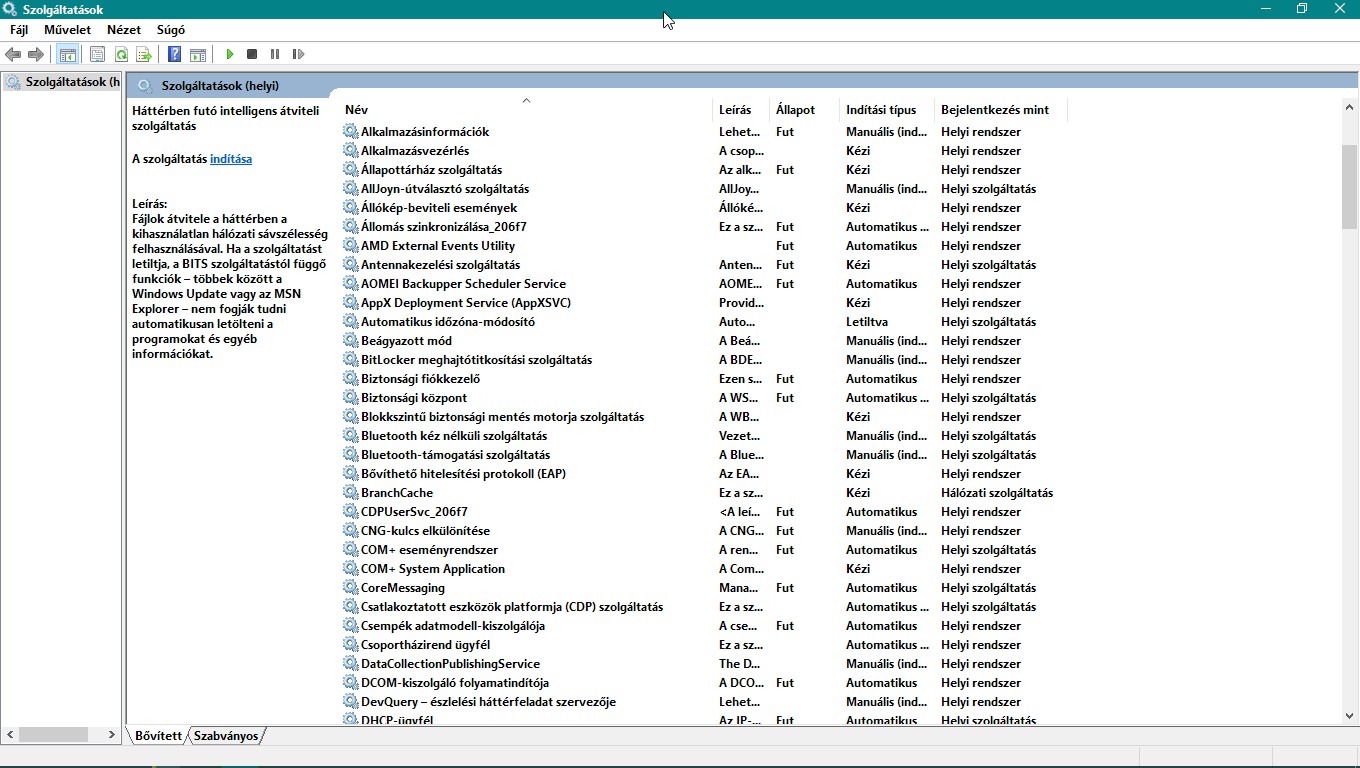Select Állomás szinkronizálása_206f7 service
This screenshot has width=1360, height=768.
tap(704, 226)
